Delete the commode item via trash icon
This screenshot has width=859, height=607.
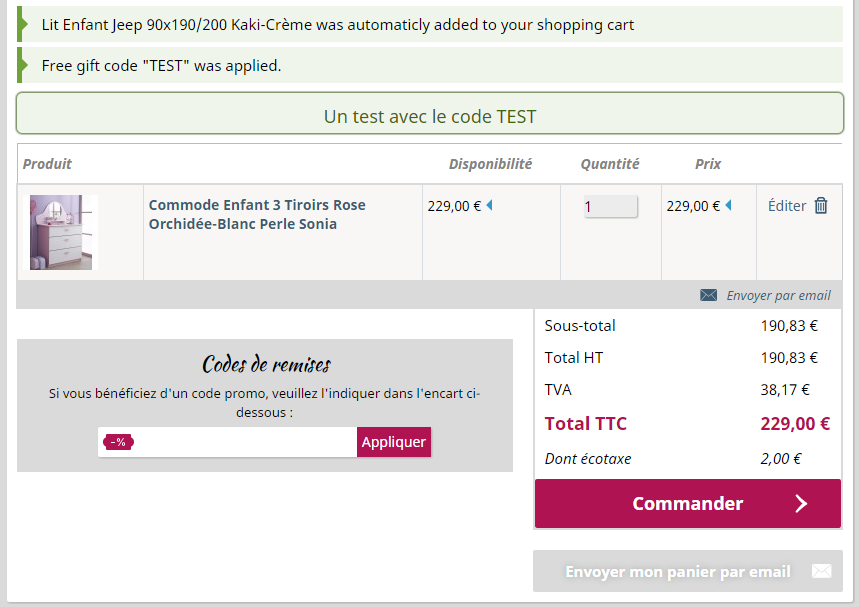pos(821,205)
